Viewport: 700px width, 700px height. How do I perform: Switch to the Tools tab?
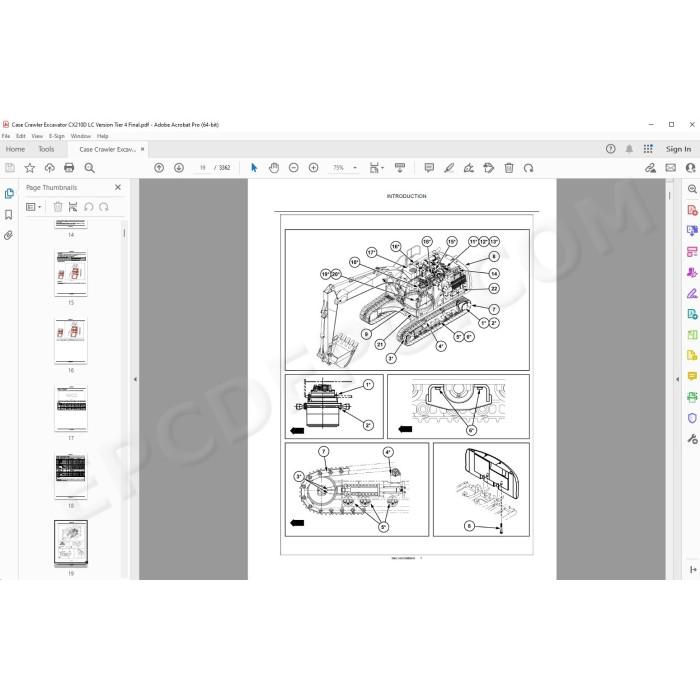click(46, 149)
